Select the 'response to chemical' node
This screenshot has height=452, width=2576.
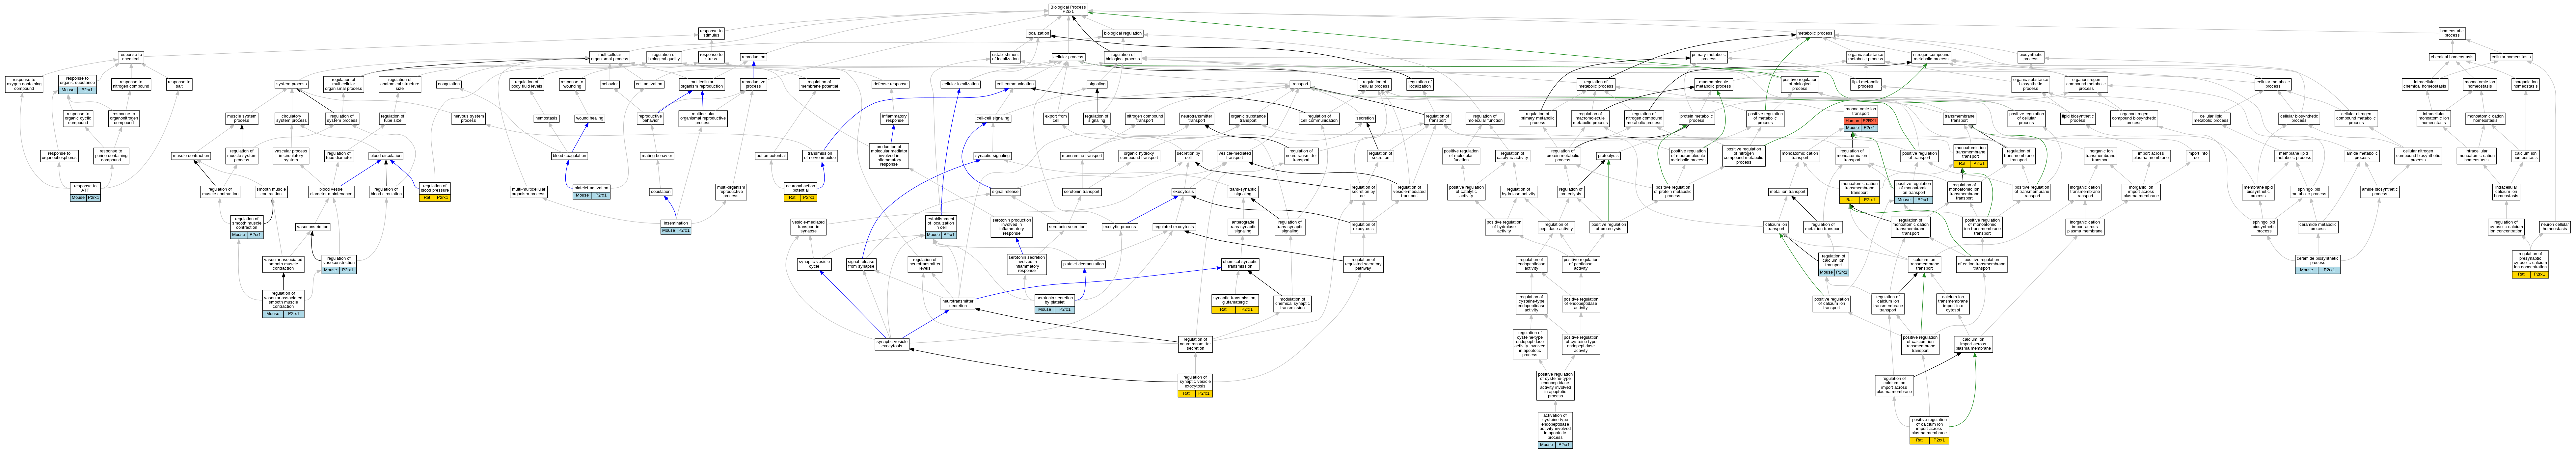point(131,57)
